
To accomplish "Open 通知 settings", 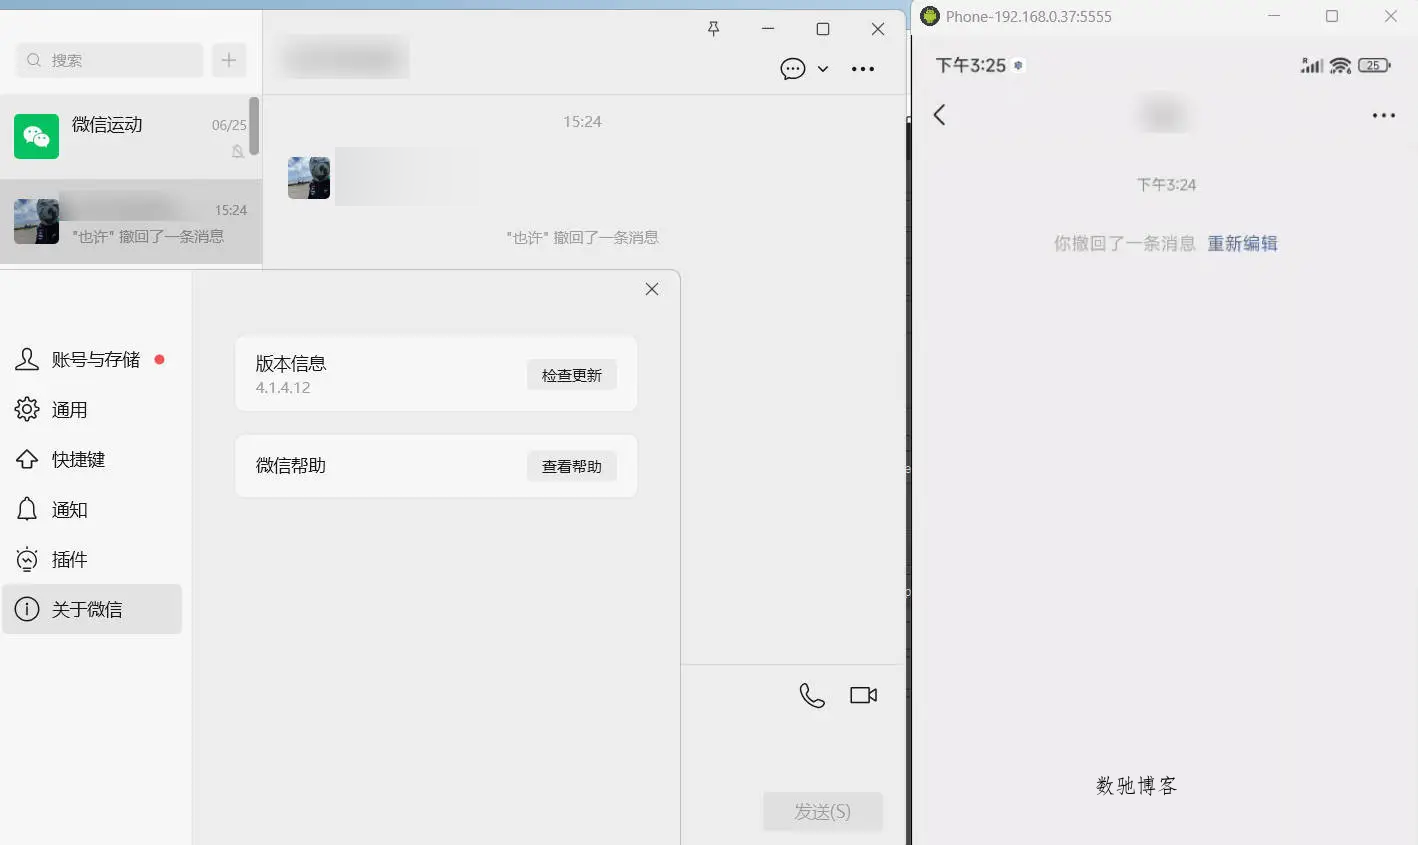I will (x=92, y=510).
